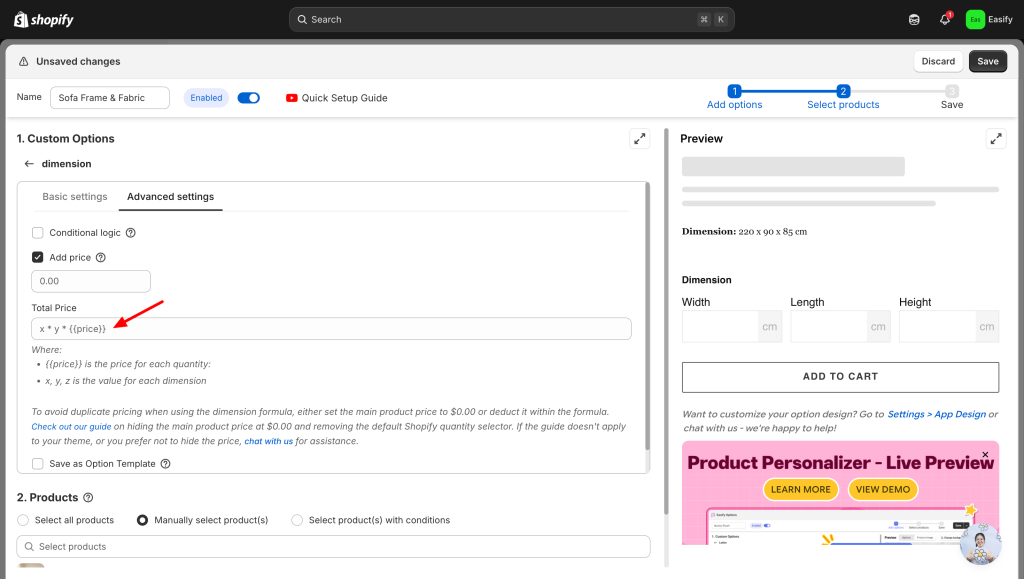Expand the Custom Options panel fullscreen

point(639,139)
